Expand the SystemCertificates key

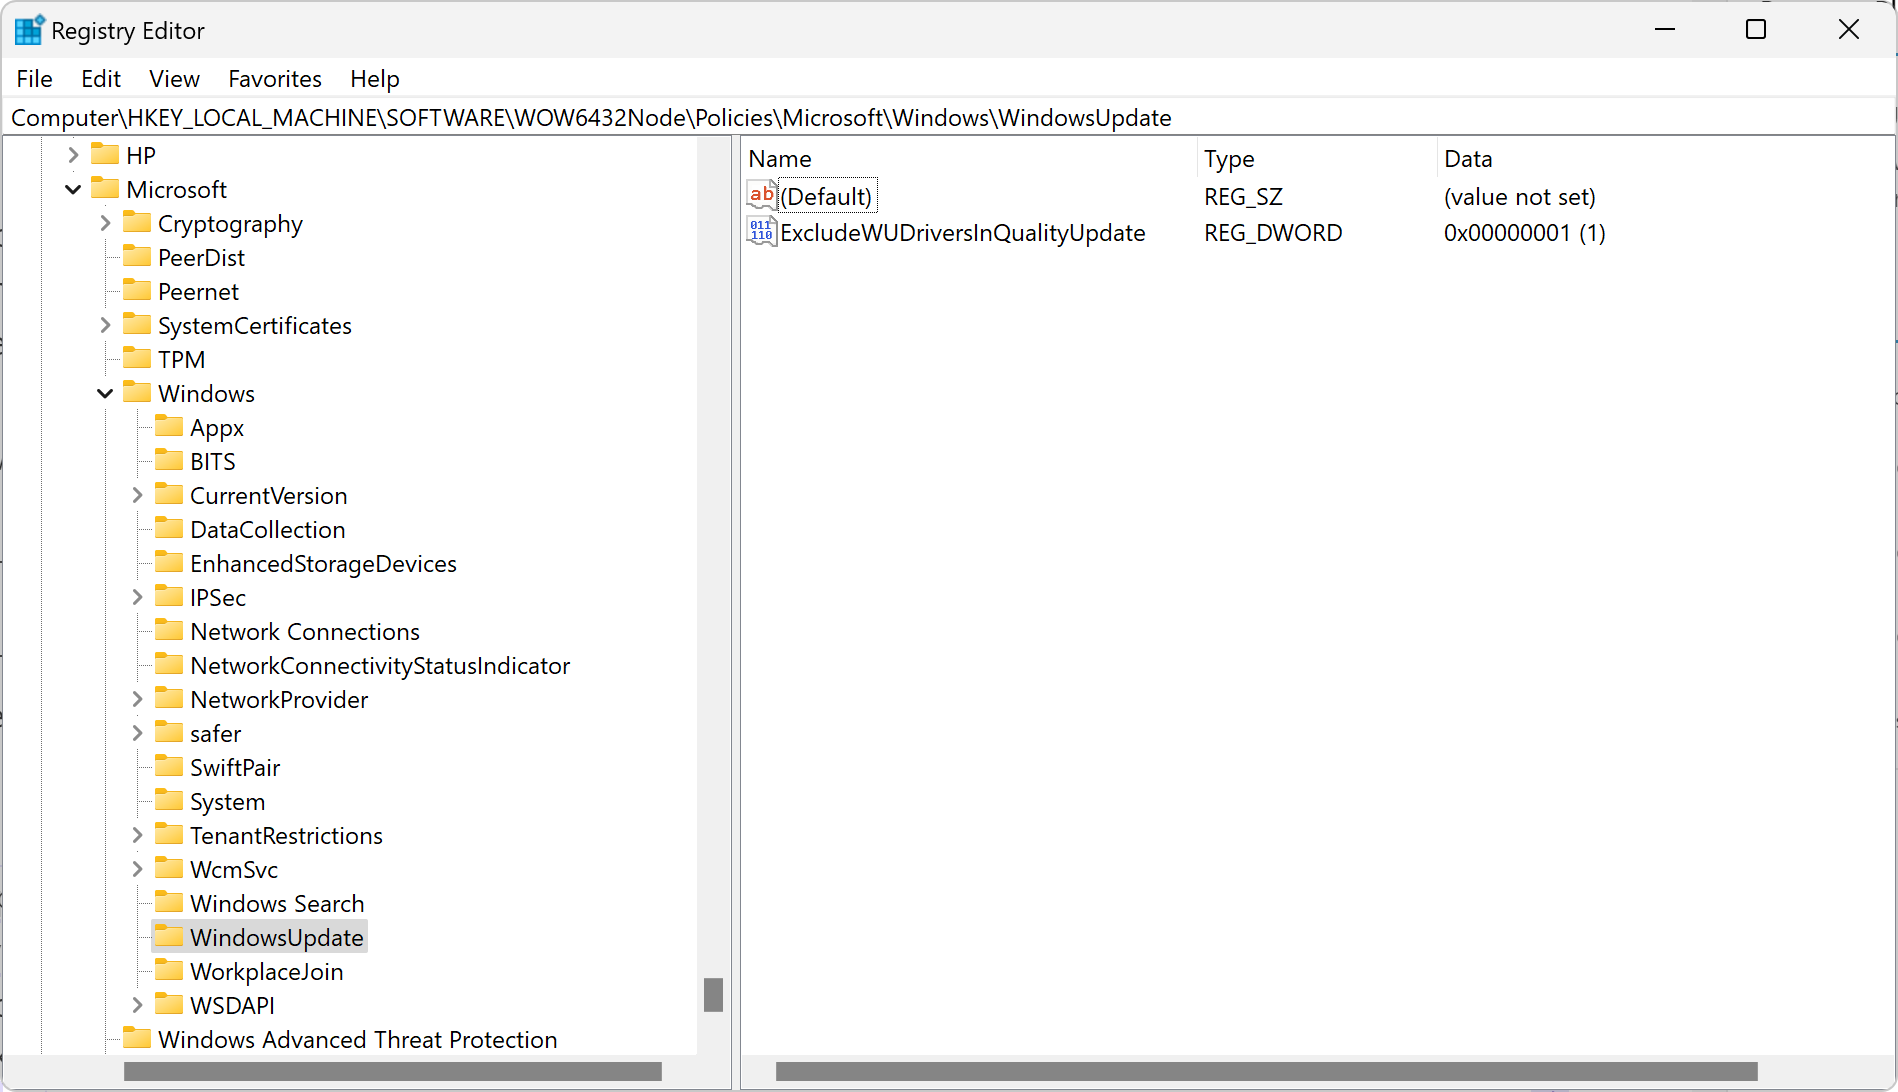point(105,324)
